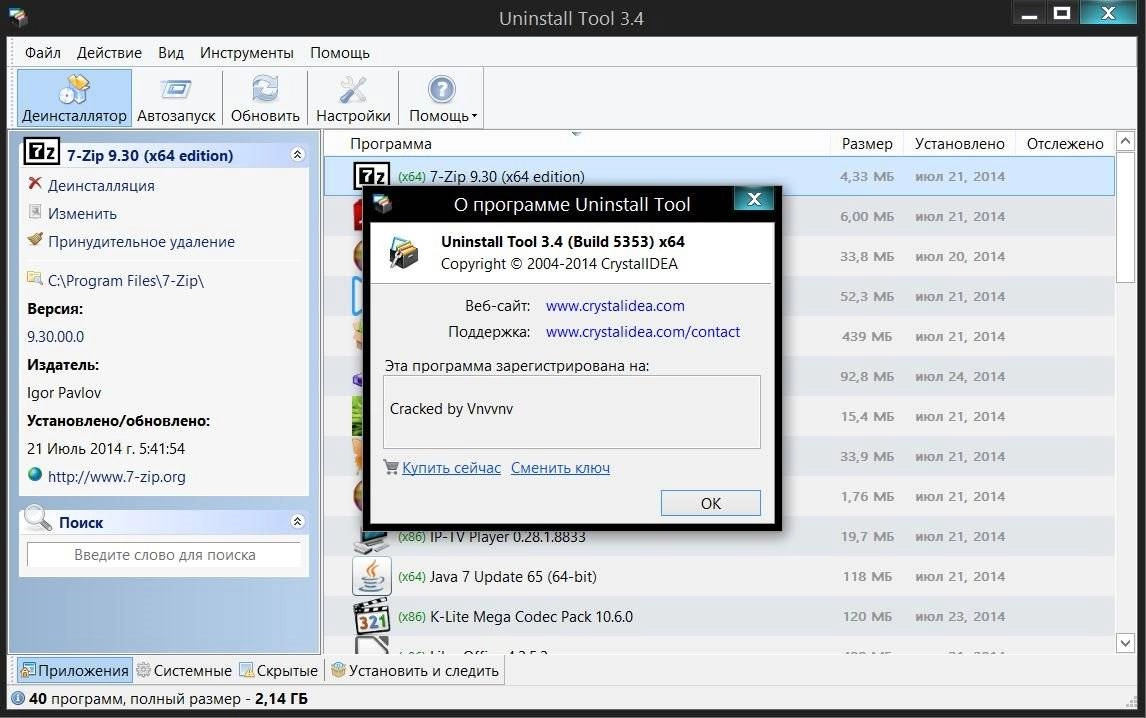Click the июл 24, 2014 date cell
The height and width of the screenshot is (718, 1146).
[960, 377]
